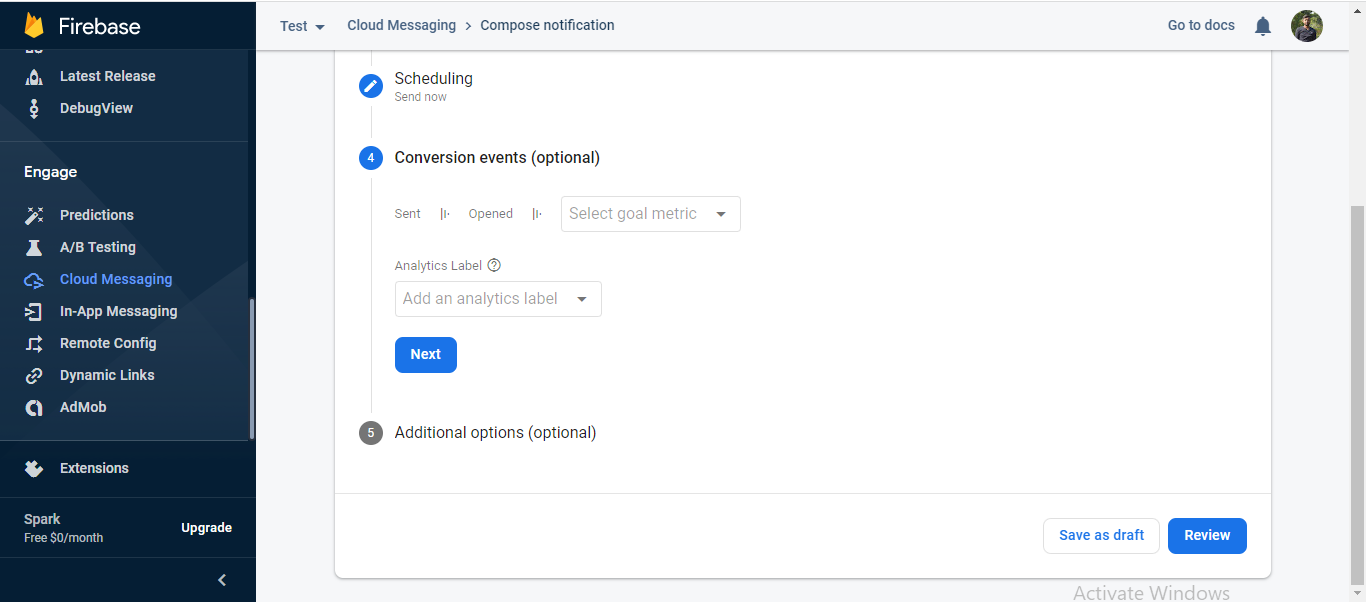Go to Cloud Messaging via breadcrumb

(401, 25)
